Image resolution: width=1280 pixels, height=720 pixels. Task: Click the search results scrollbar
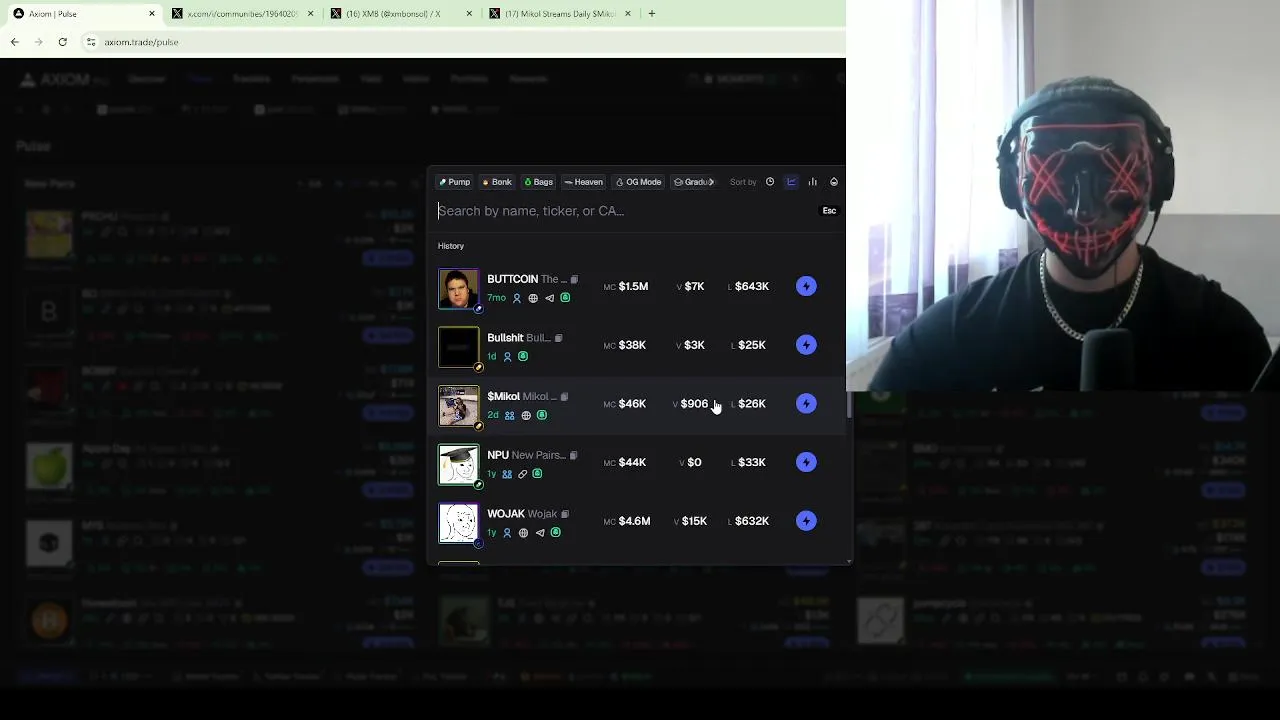[x=849, y=405]
